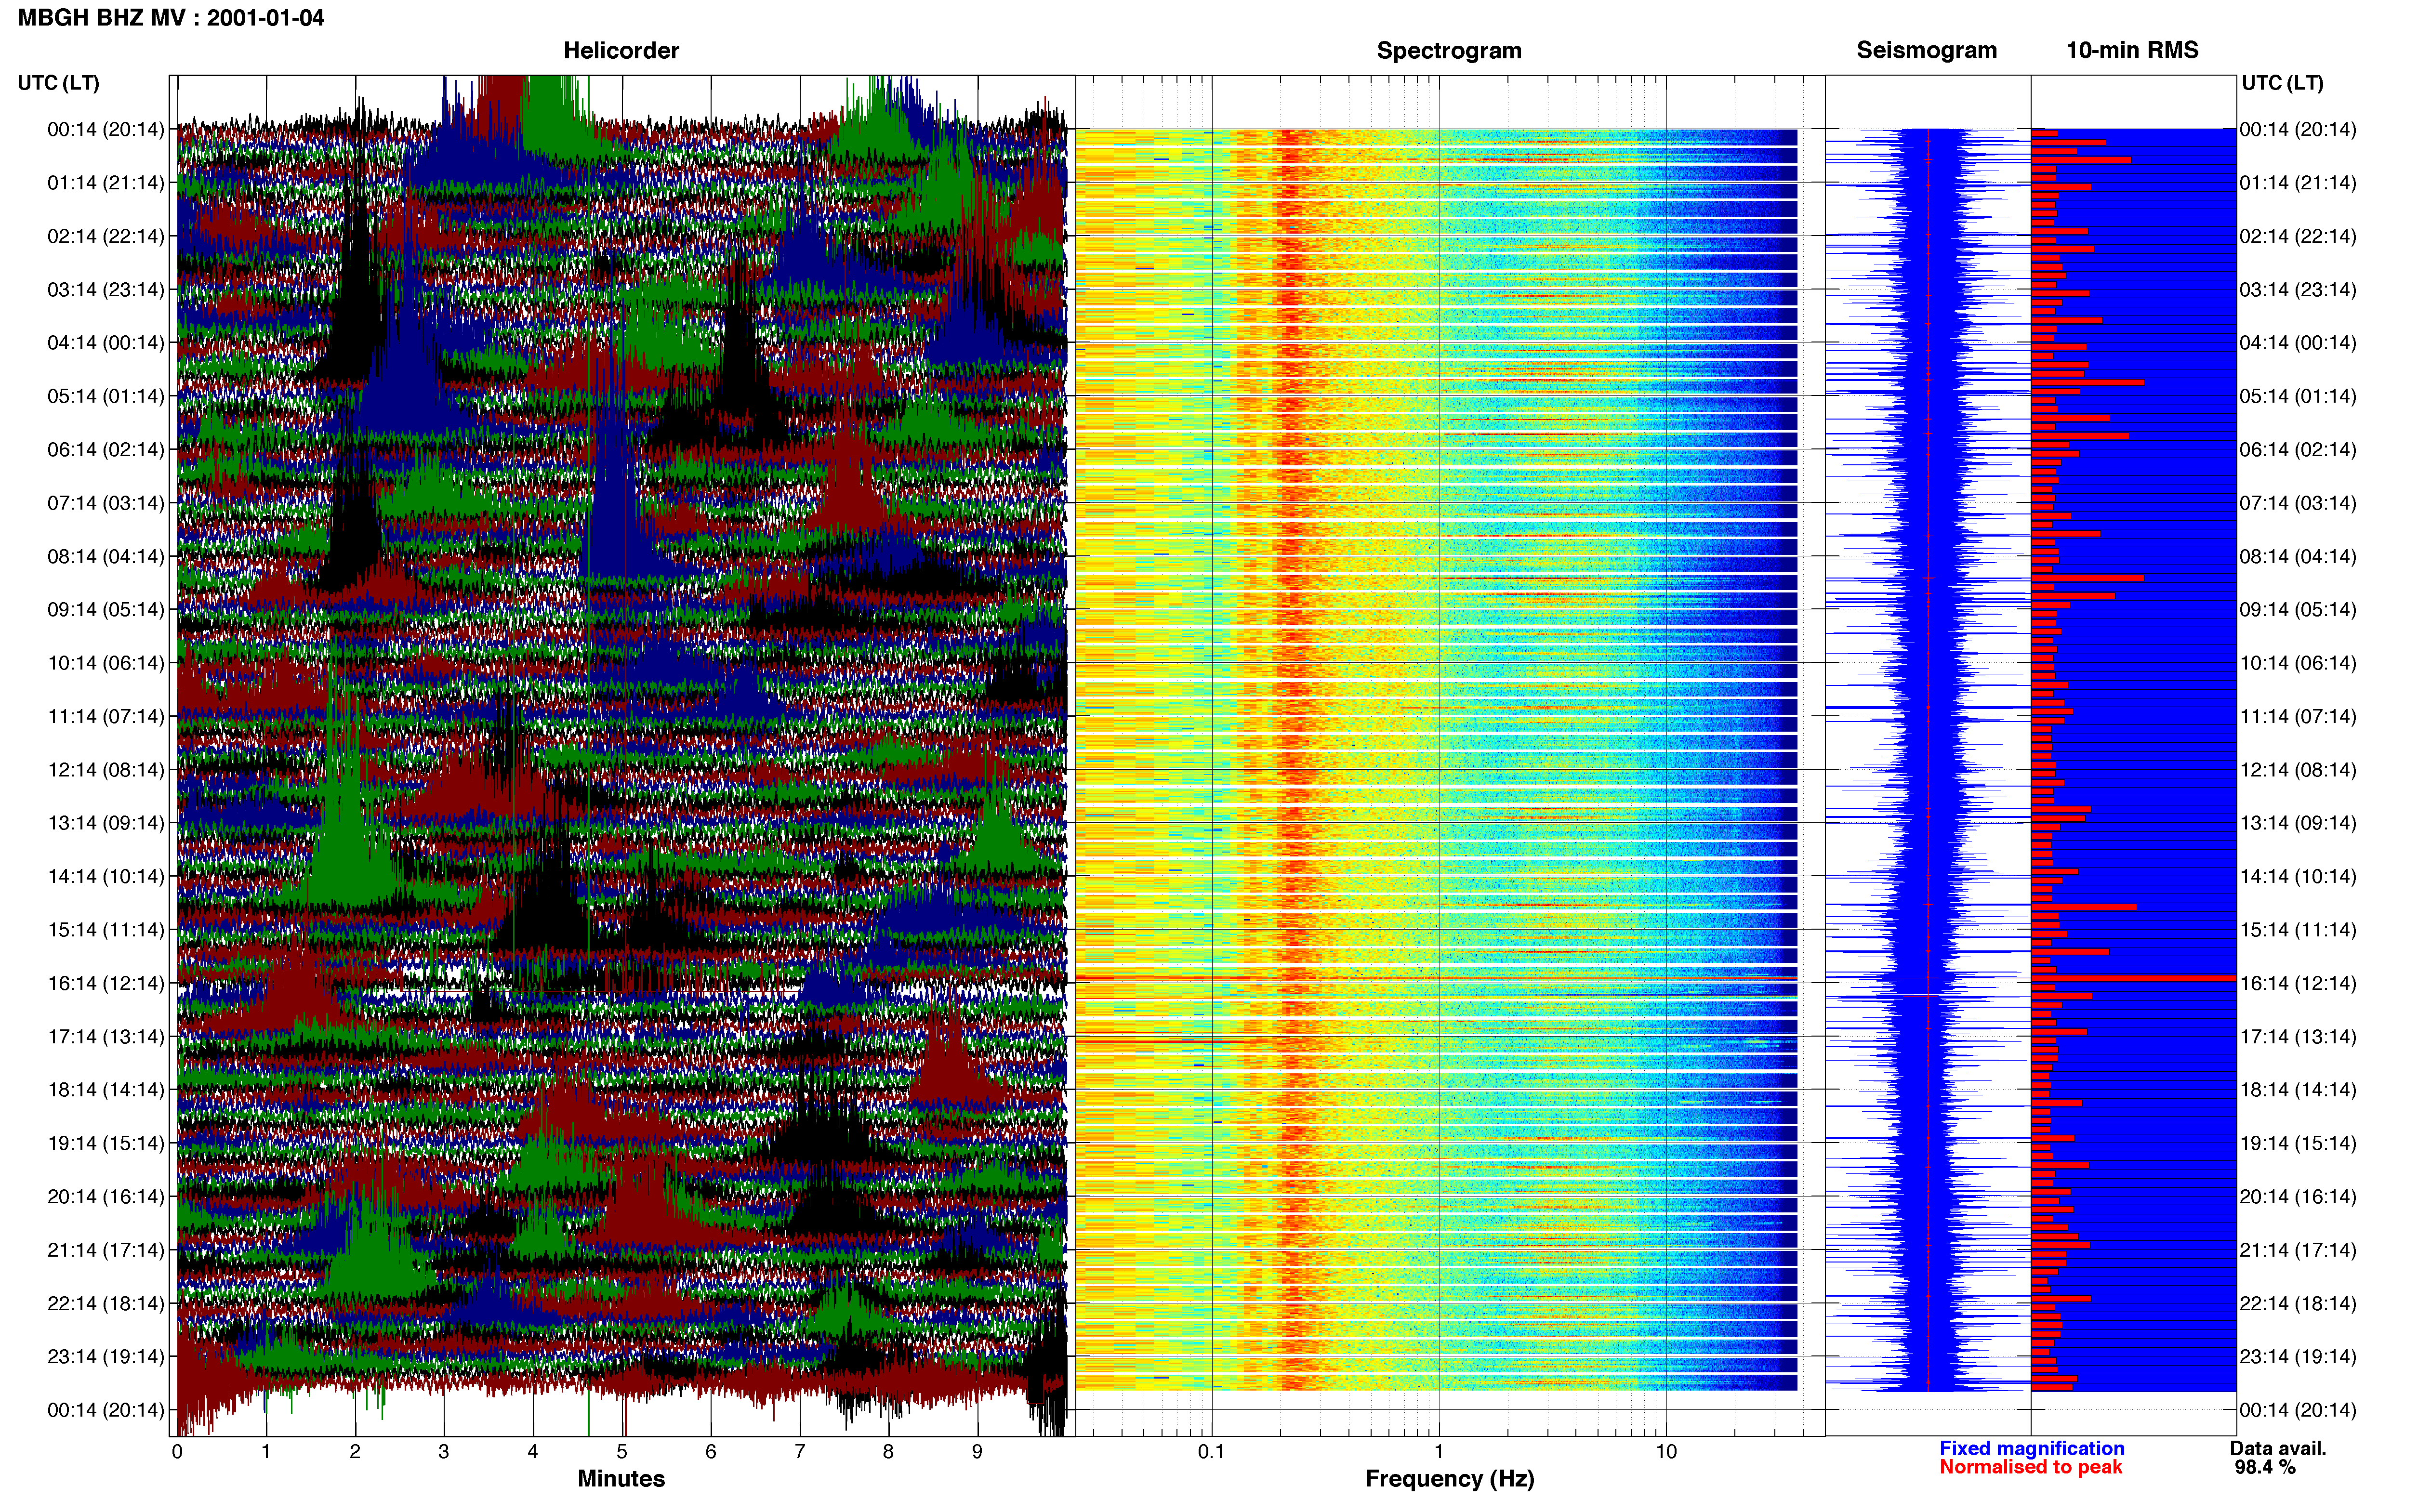The image size is (2418, 1512).
Task: Click the right '10:14 (06:14)' time label
Action: pos(2298,663)
